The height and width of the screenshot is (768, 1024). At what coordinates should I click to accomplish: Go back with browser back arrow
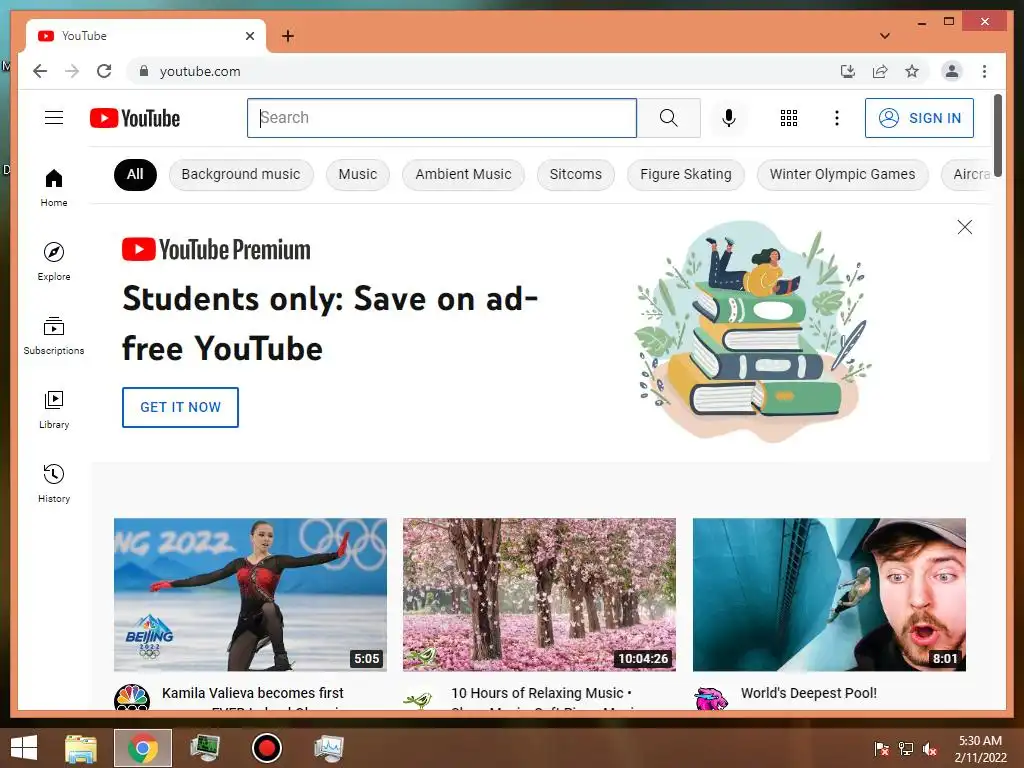[40, 71]
